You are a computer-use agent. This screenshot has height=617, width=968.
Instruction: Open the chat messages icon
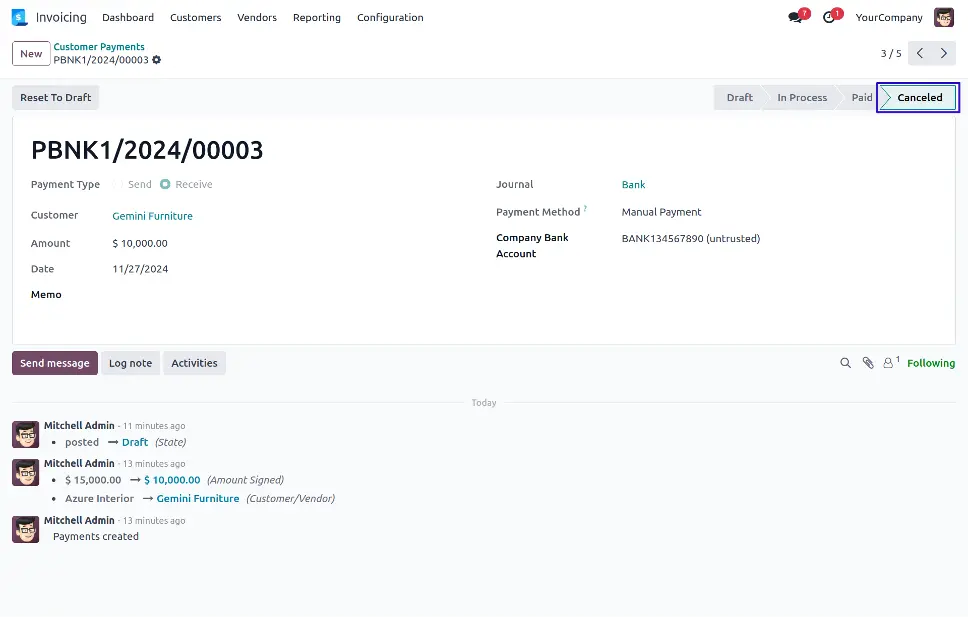click(796, 17)
